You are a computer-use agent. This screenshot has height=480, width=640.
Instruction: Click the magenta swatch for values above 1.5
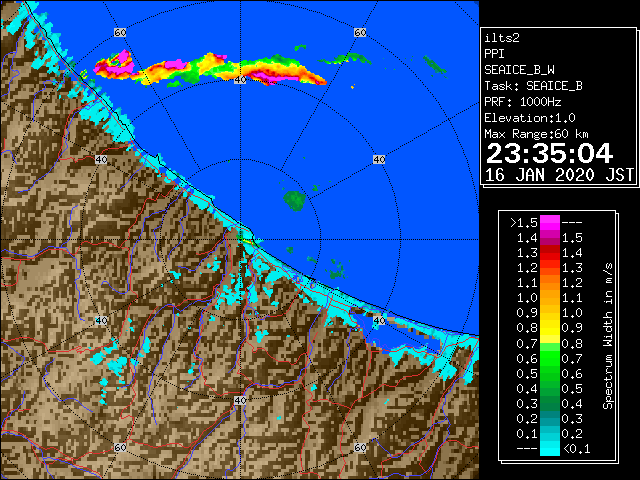(550, 223)
